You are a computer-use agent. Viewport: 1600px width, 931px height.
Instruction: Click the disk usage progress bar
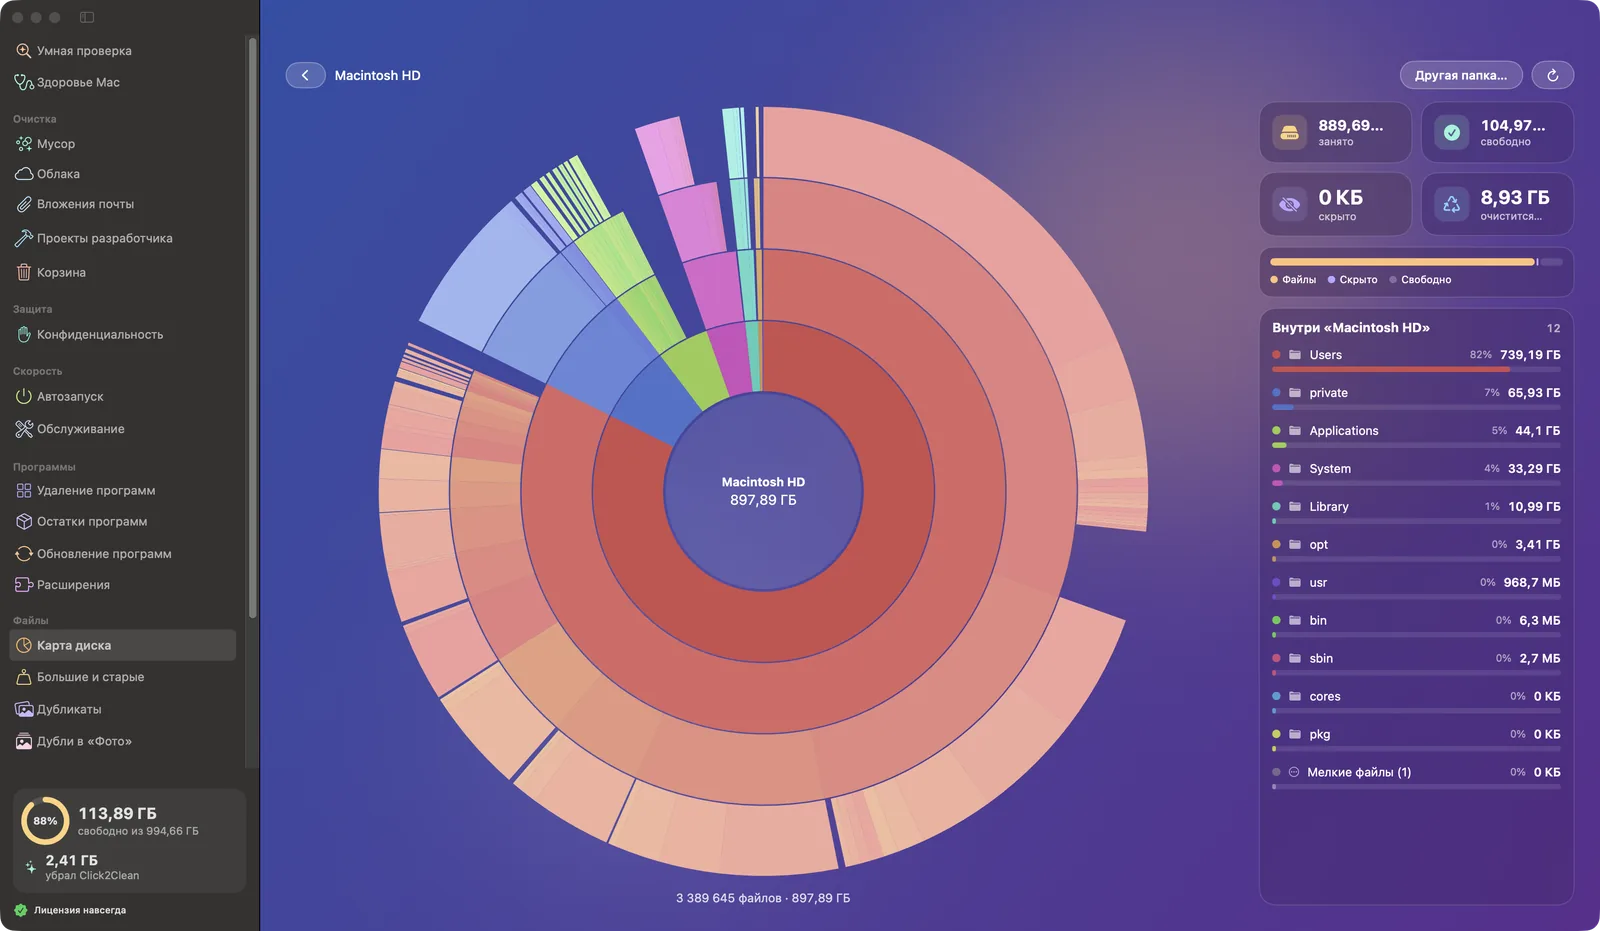point(1416,262)
